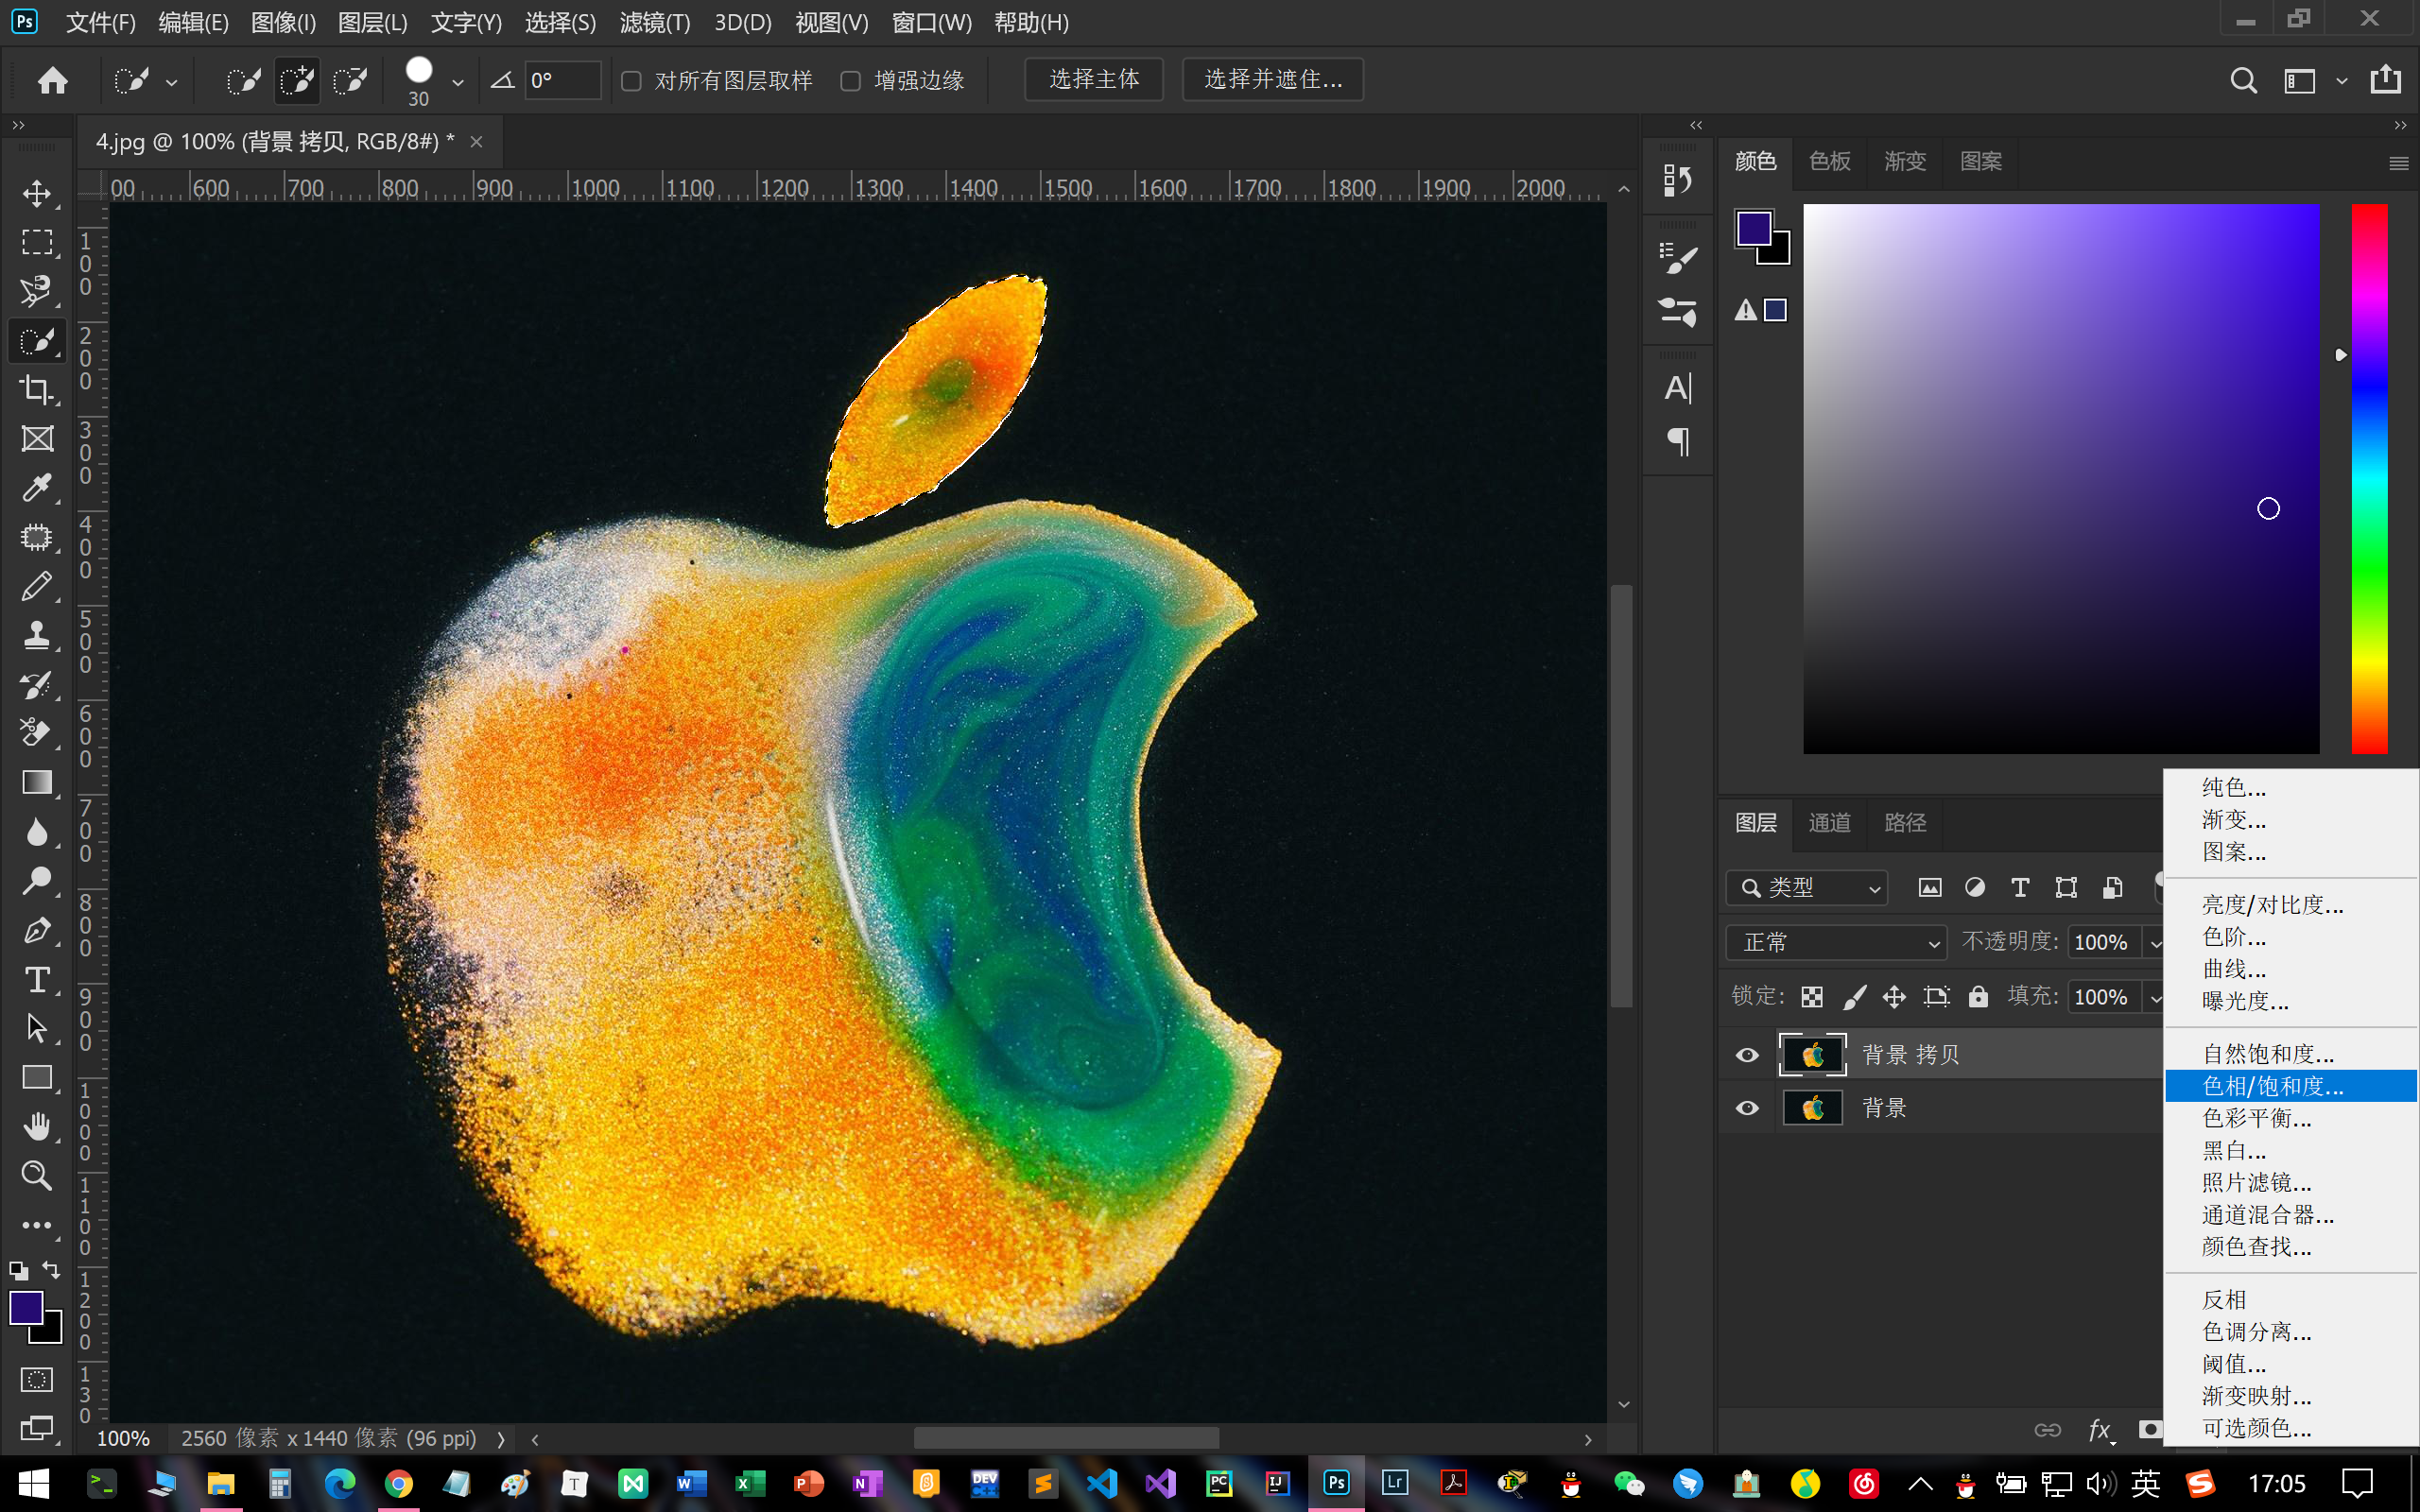This screenshot has width=2420, height=1512.
Task: Click the Home icon in options bar
Action: [52, 80]
